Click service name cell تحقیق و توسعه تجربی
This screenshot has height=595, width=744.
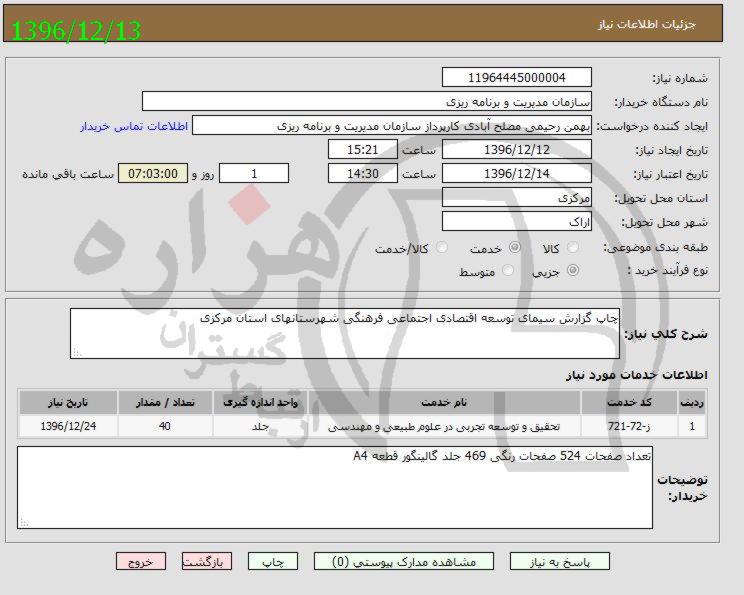click(444, 426)
